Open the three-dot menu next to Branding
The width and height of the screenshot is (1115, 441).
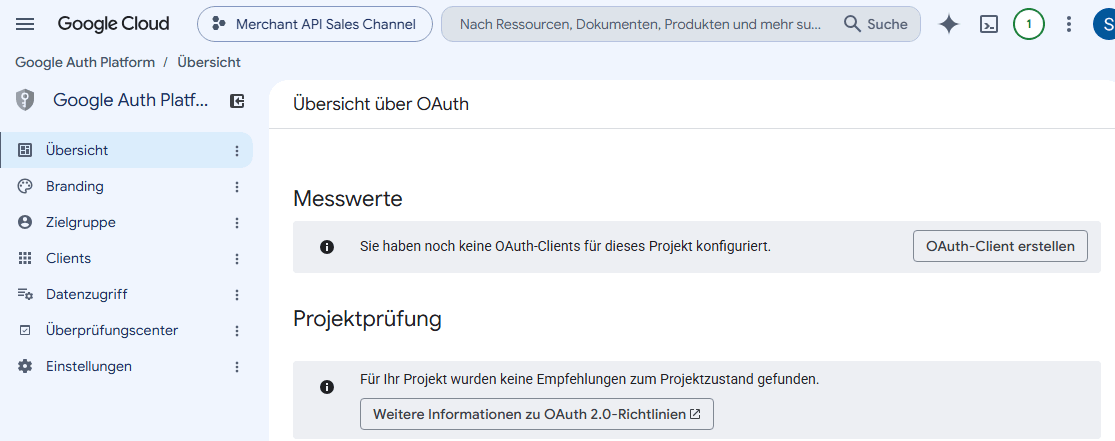(x=237, y=187)
